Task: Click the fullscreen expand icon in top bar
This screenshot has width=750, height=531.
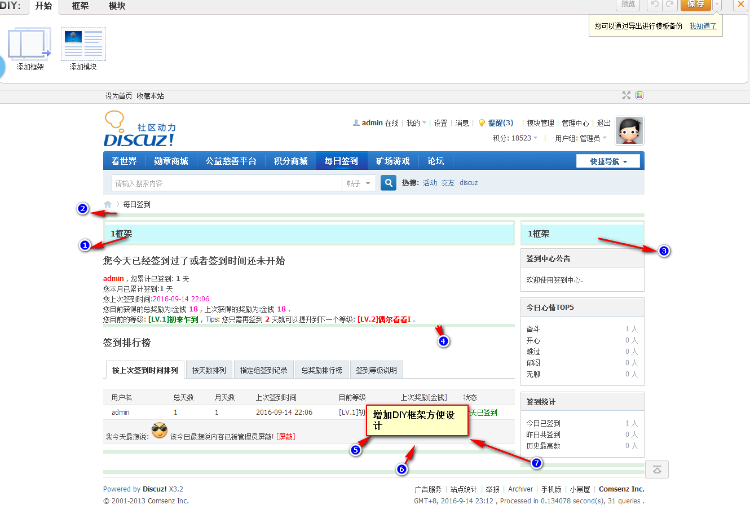Action: (626, 95)
